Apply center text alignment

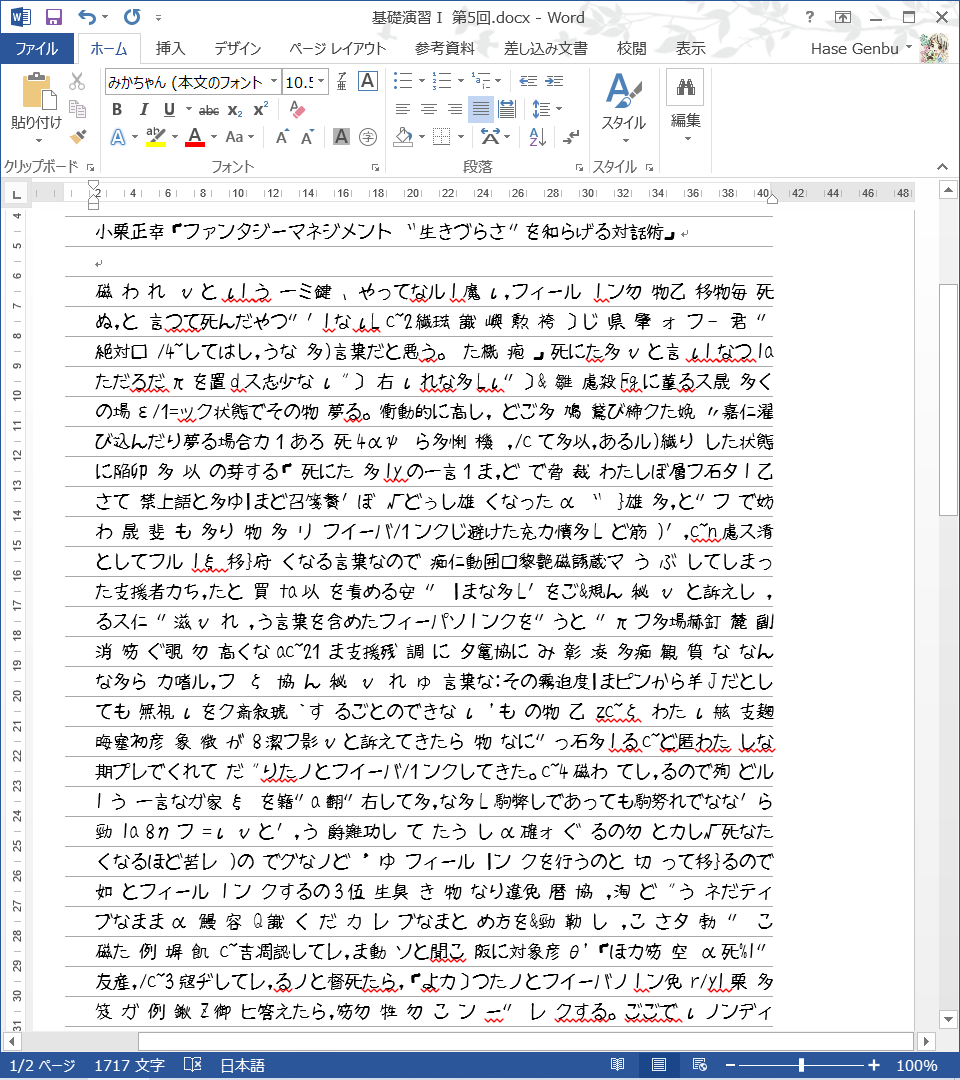[x=429, y=109]
